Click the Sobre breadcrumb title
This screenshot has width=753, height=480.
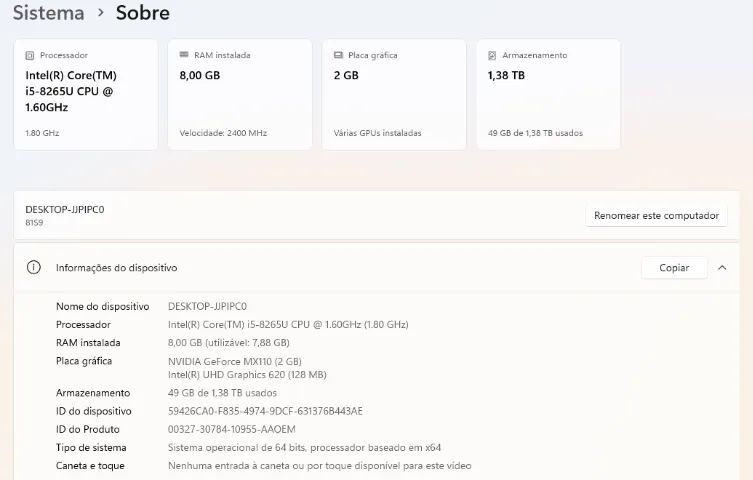[x=143, y=12]
